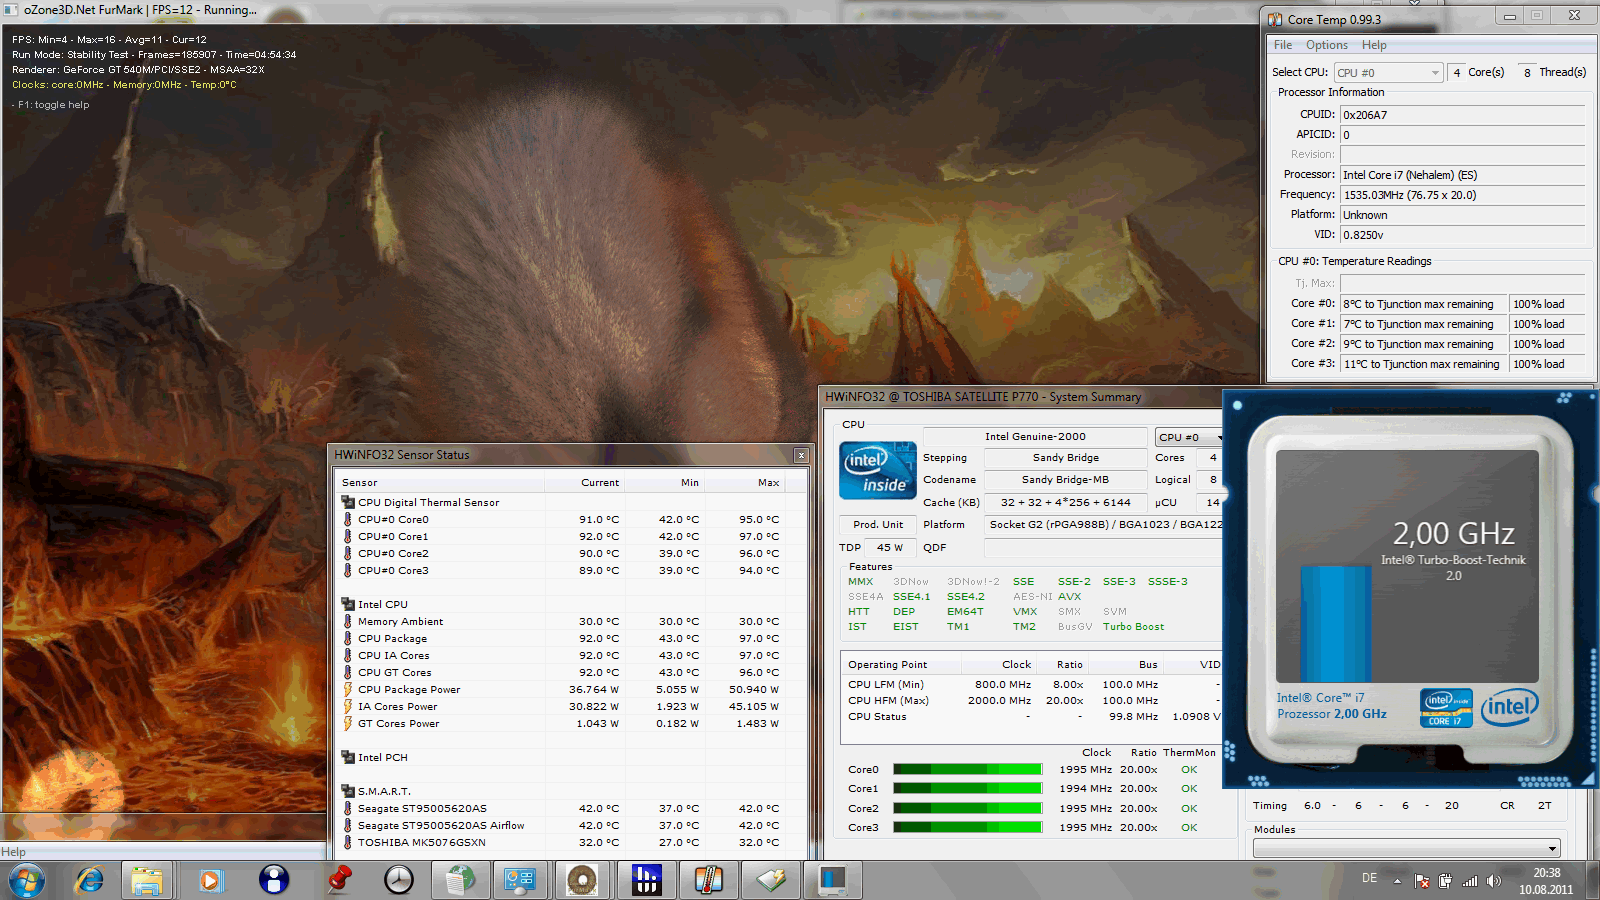Screen dimensions: 1600x900
Task: Show hidden tray icons arrow
Action: coord(1397,881)
